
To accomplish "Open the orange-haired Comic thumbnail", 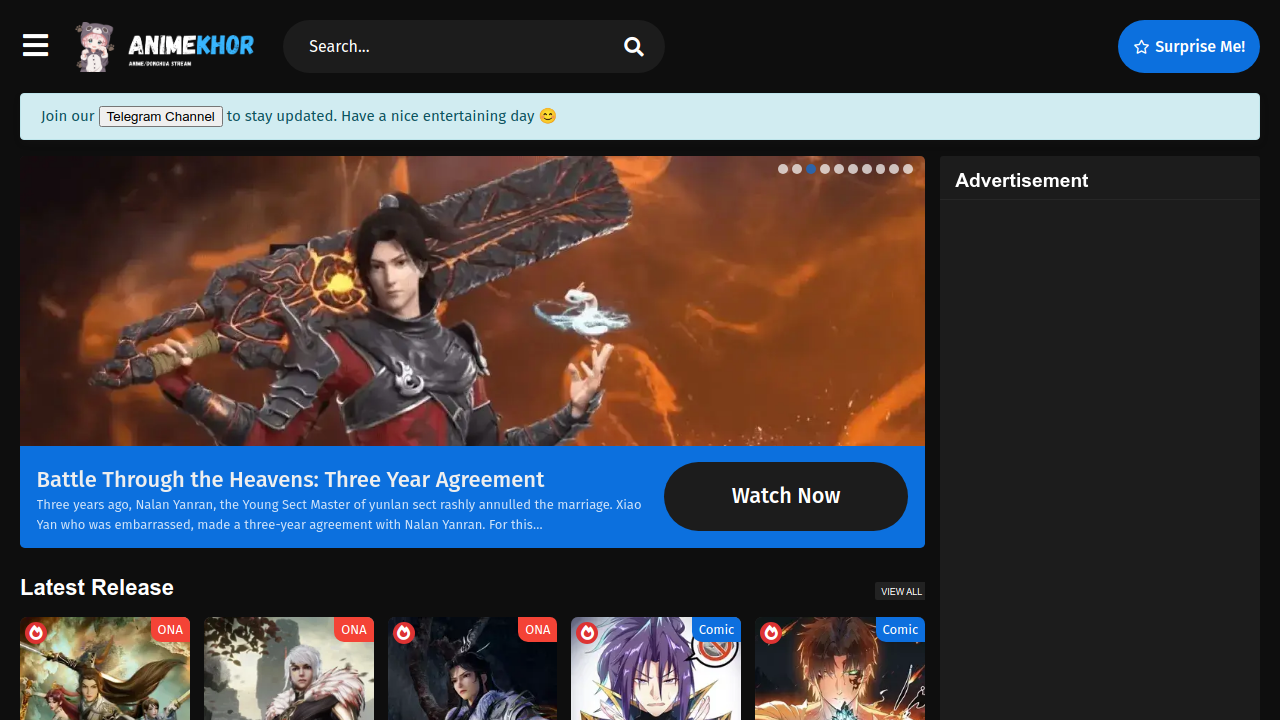I will click(840, 669).
